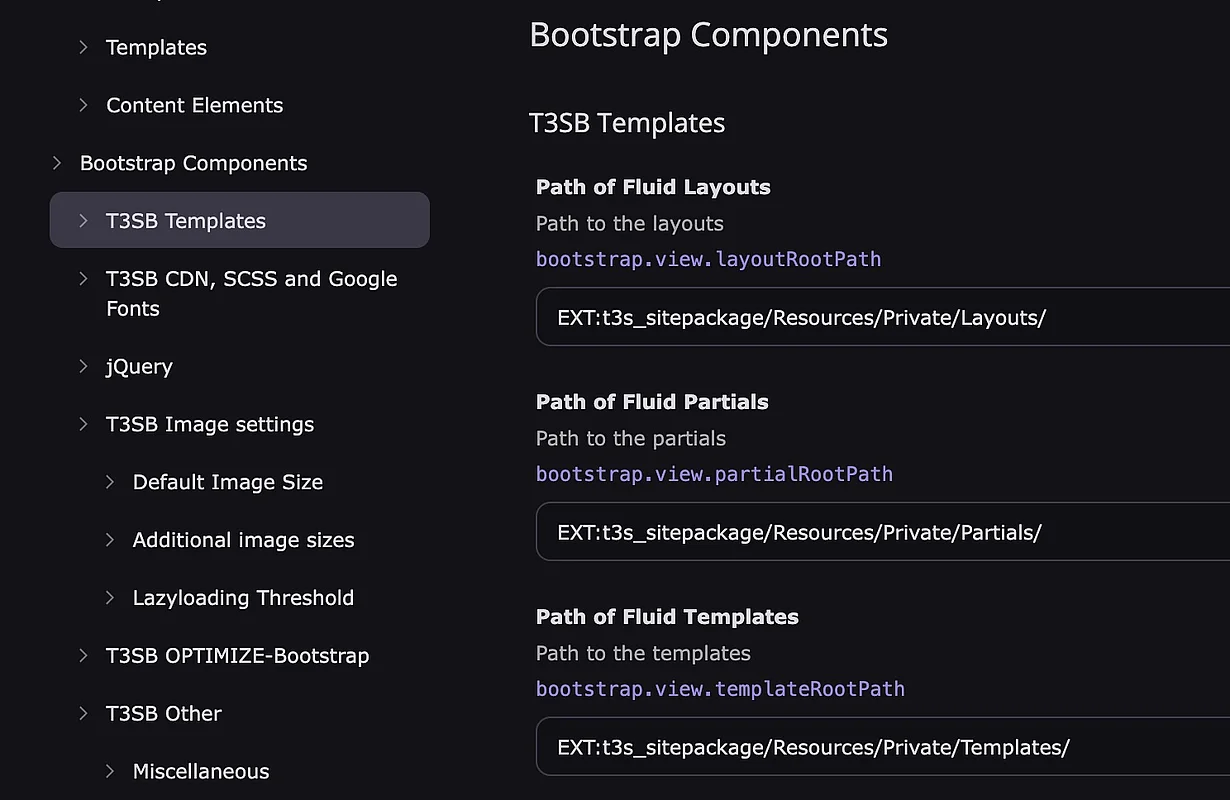
Task: Edit the Fluid Templates path field
Action: pyautogui.click(x=880, y=747)
